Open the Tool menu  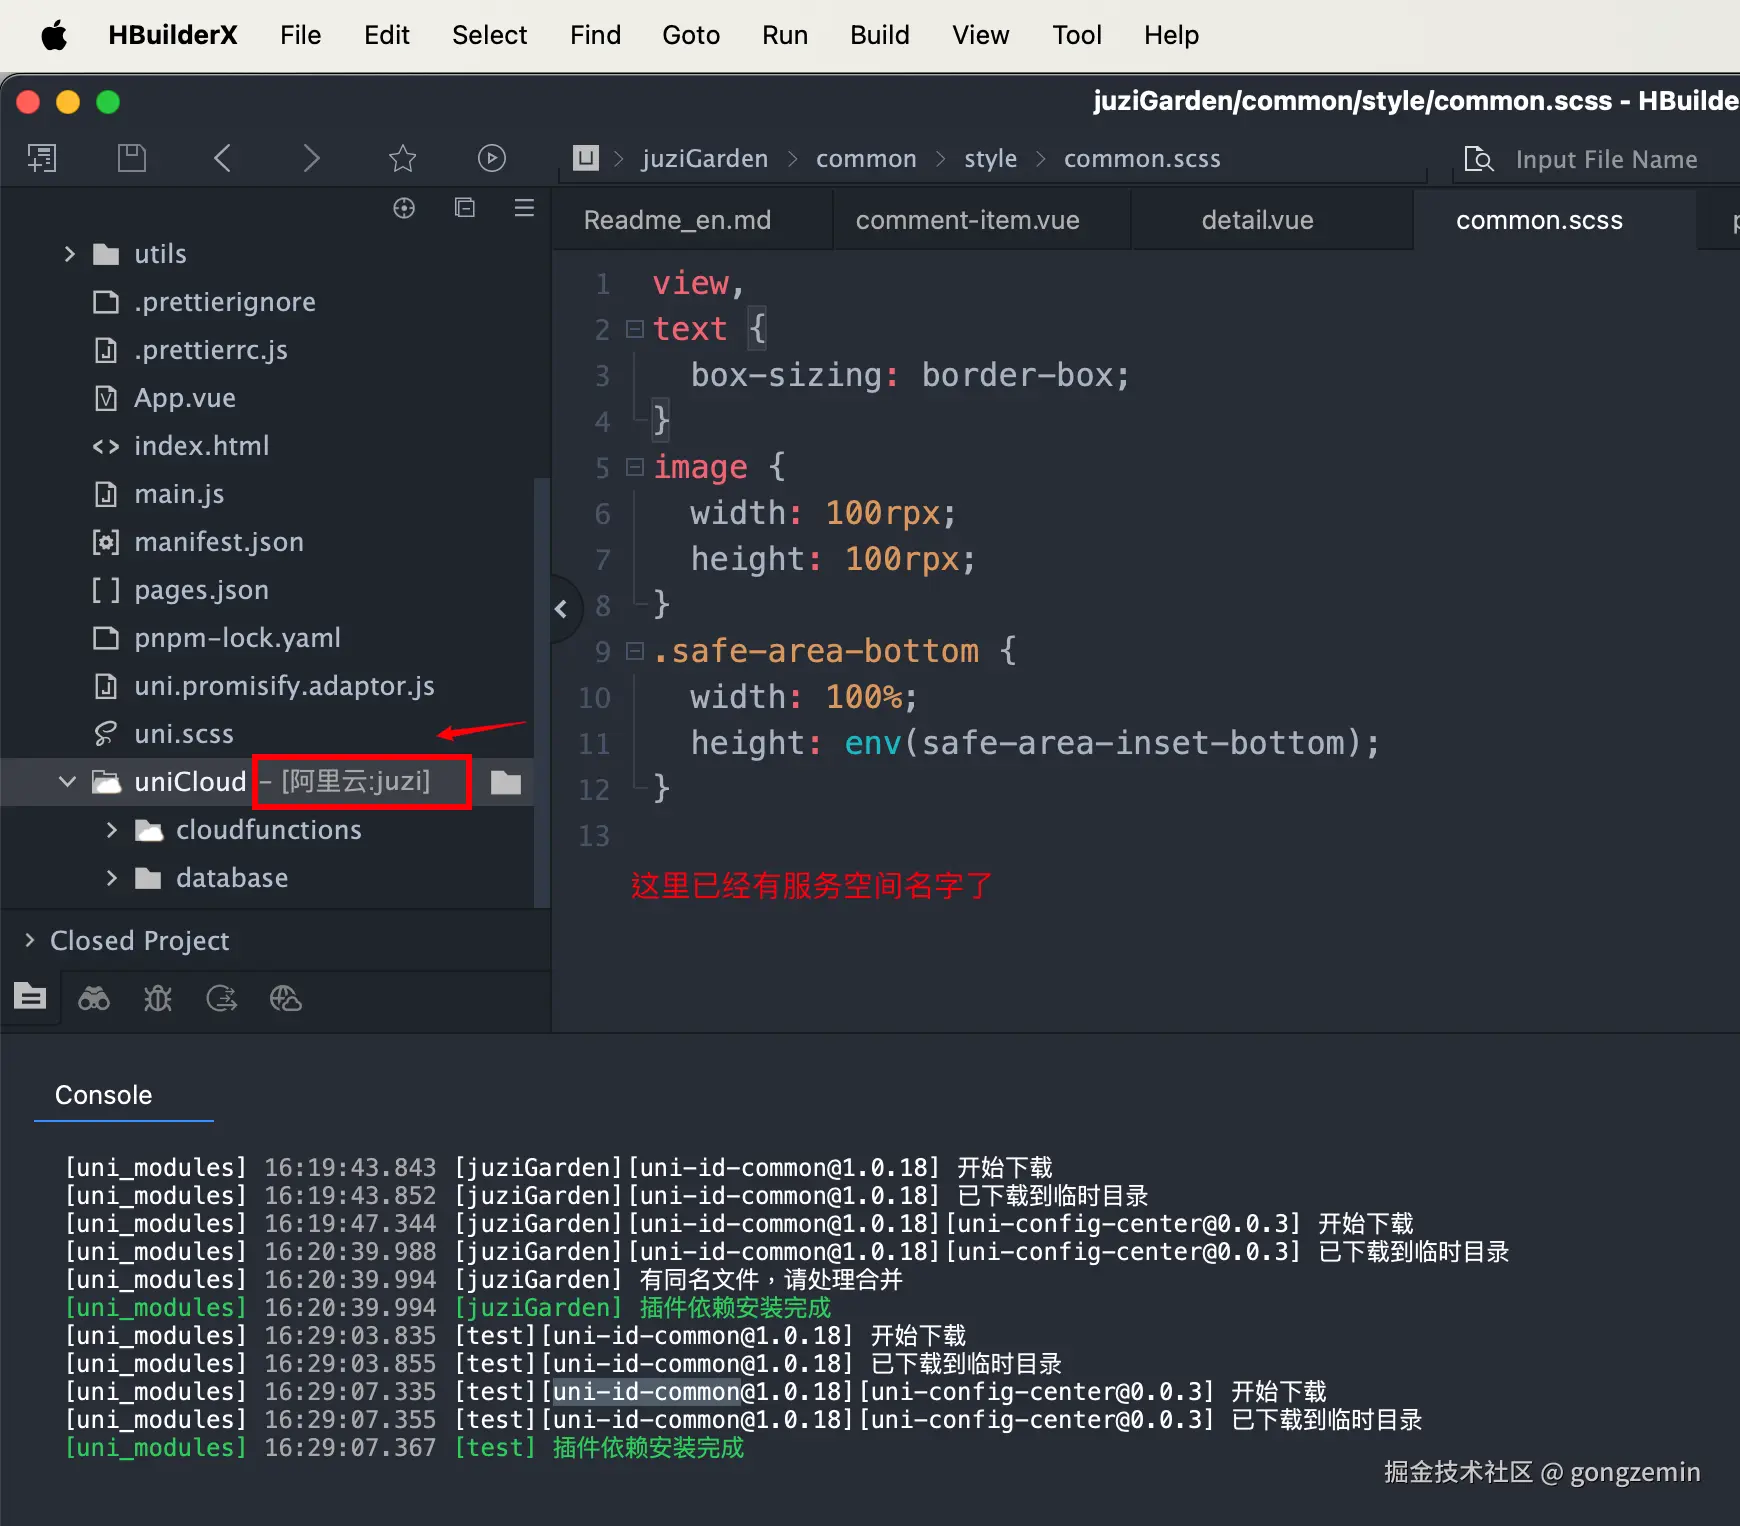pos(1076,36)
